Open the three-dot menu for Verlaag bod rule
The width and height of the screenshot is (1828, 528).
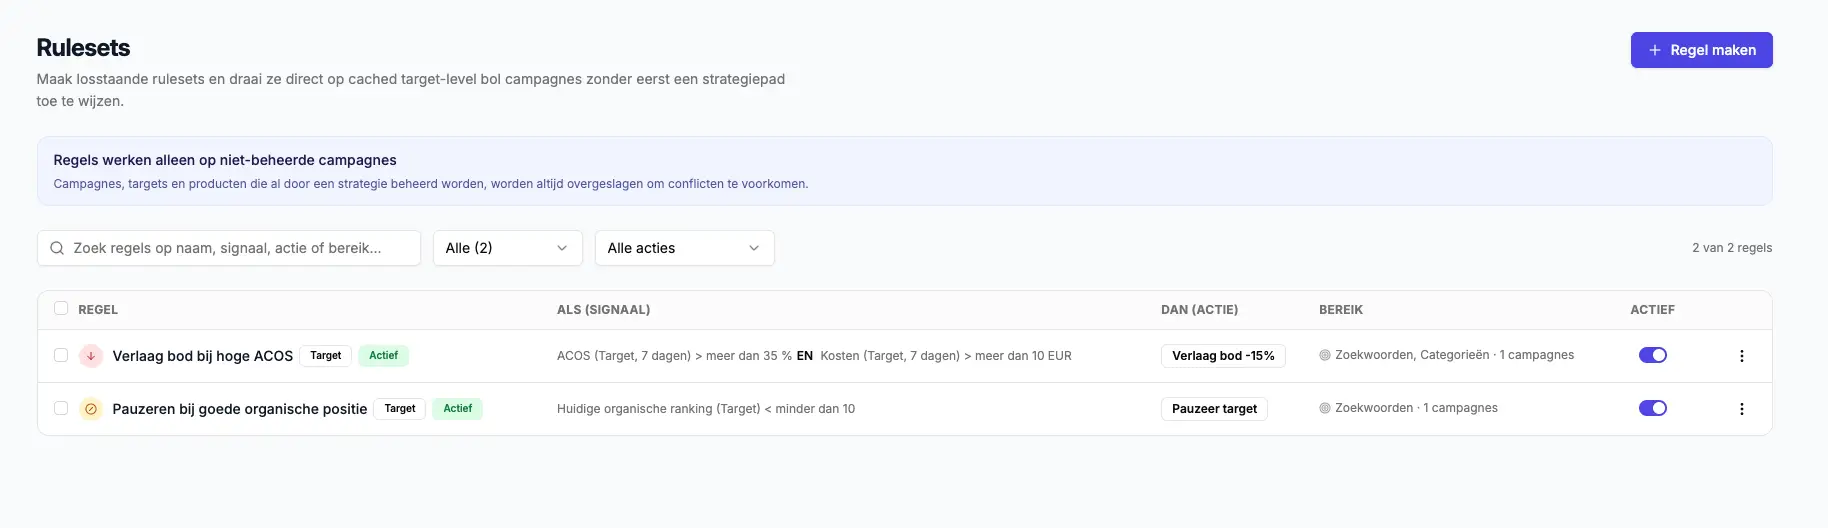1741,356
